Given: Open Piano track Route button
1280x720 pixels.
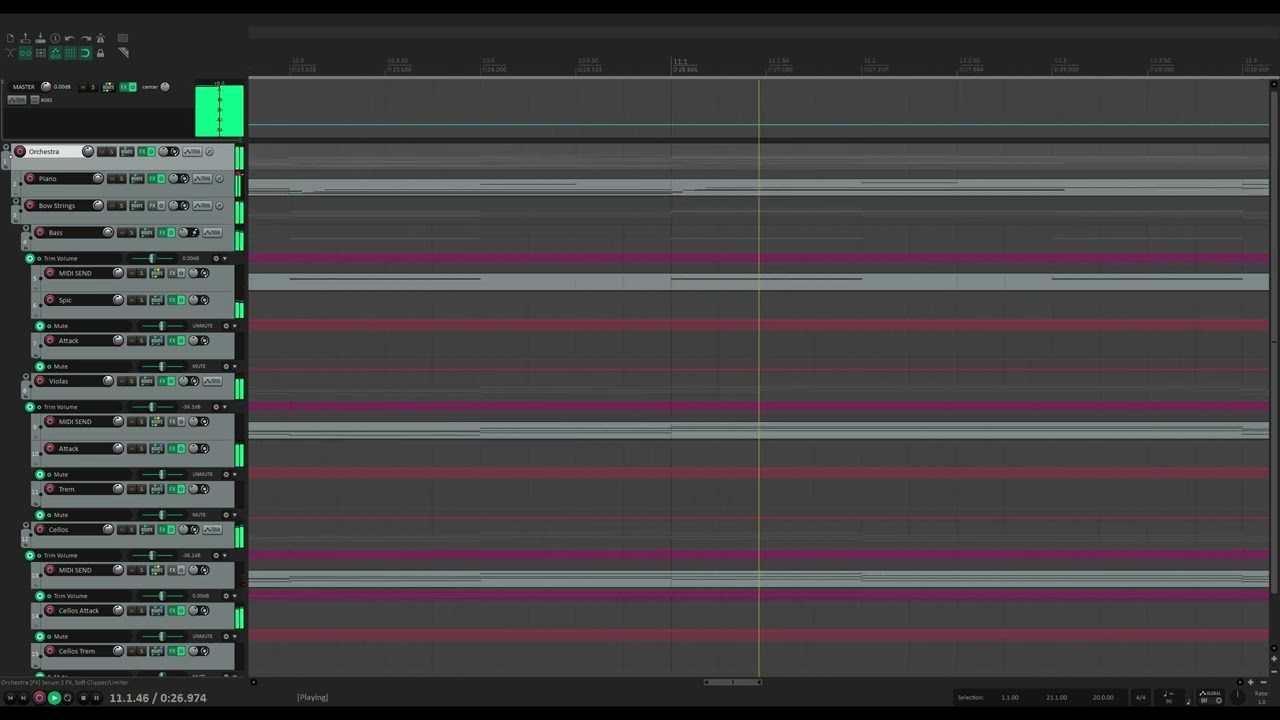Looking at the screenshot, I should [137, 179].
